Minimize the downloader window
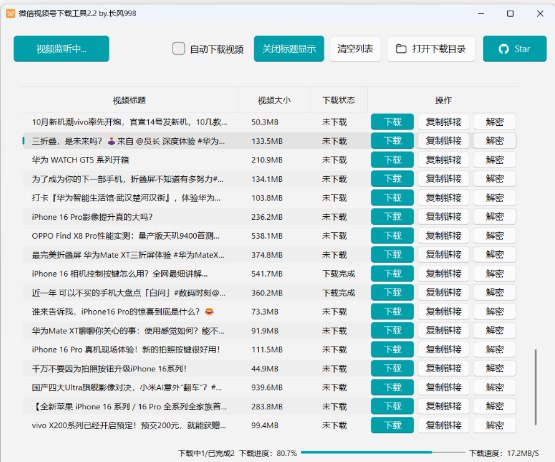Image resolution: width=555 pixels, height=462 pixels. coord(481,13)
